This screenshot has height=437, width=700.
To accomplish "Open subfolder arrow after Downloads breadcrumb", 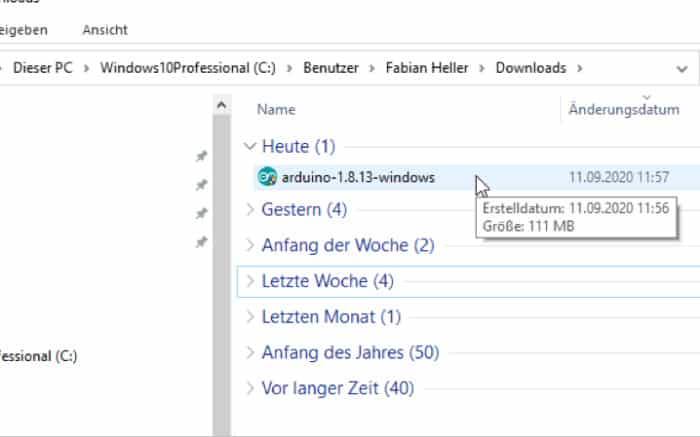I will click(x=579, y=68).
